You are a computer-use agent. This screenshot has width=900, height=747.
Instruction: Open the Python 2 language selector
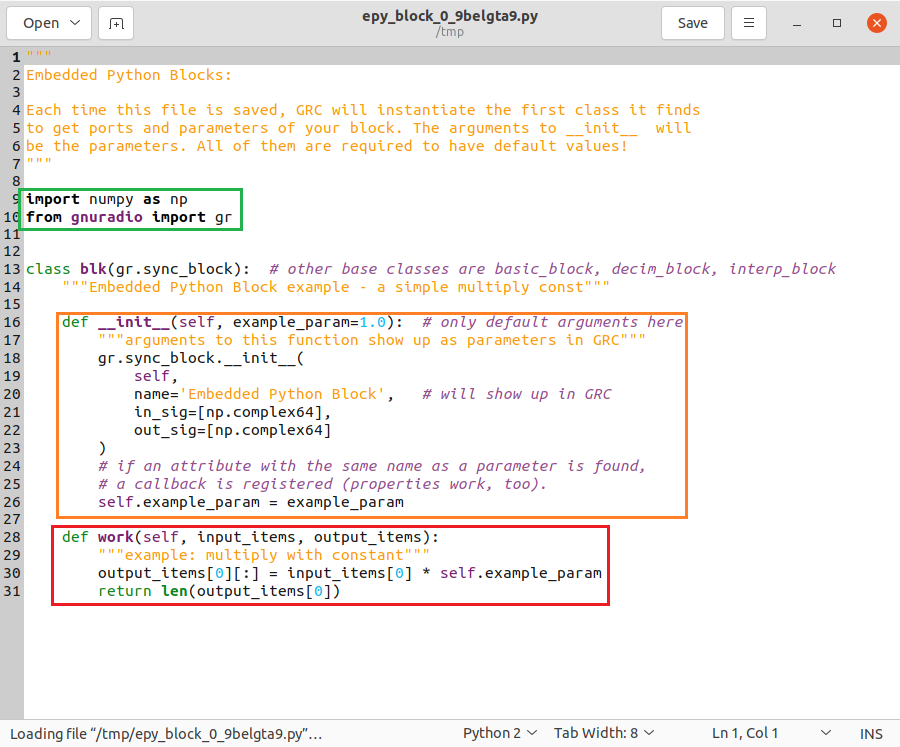500,733
